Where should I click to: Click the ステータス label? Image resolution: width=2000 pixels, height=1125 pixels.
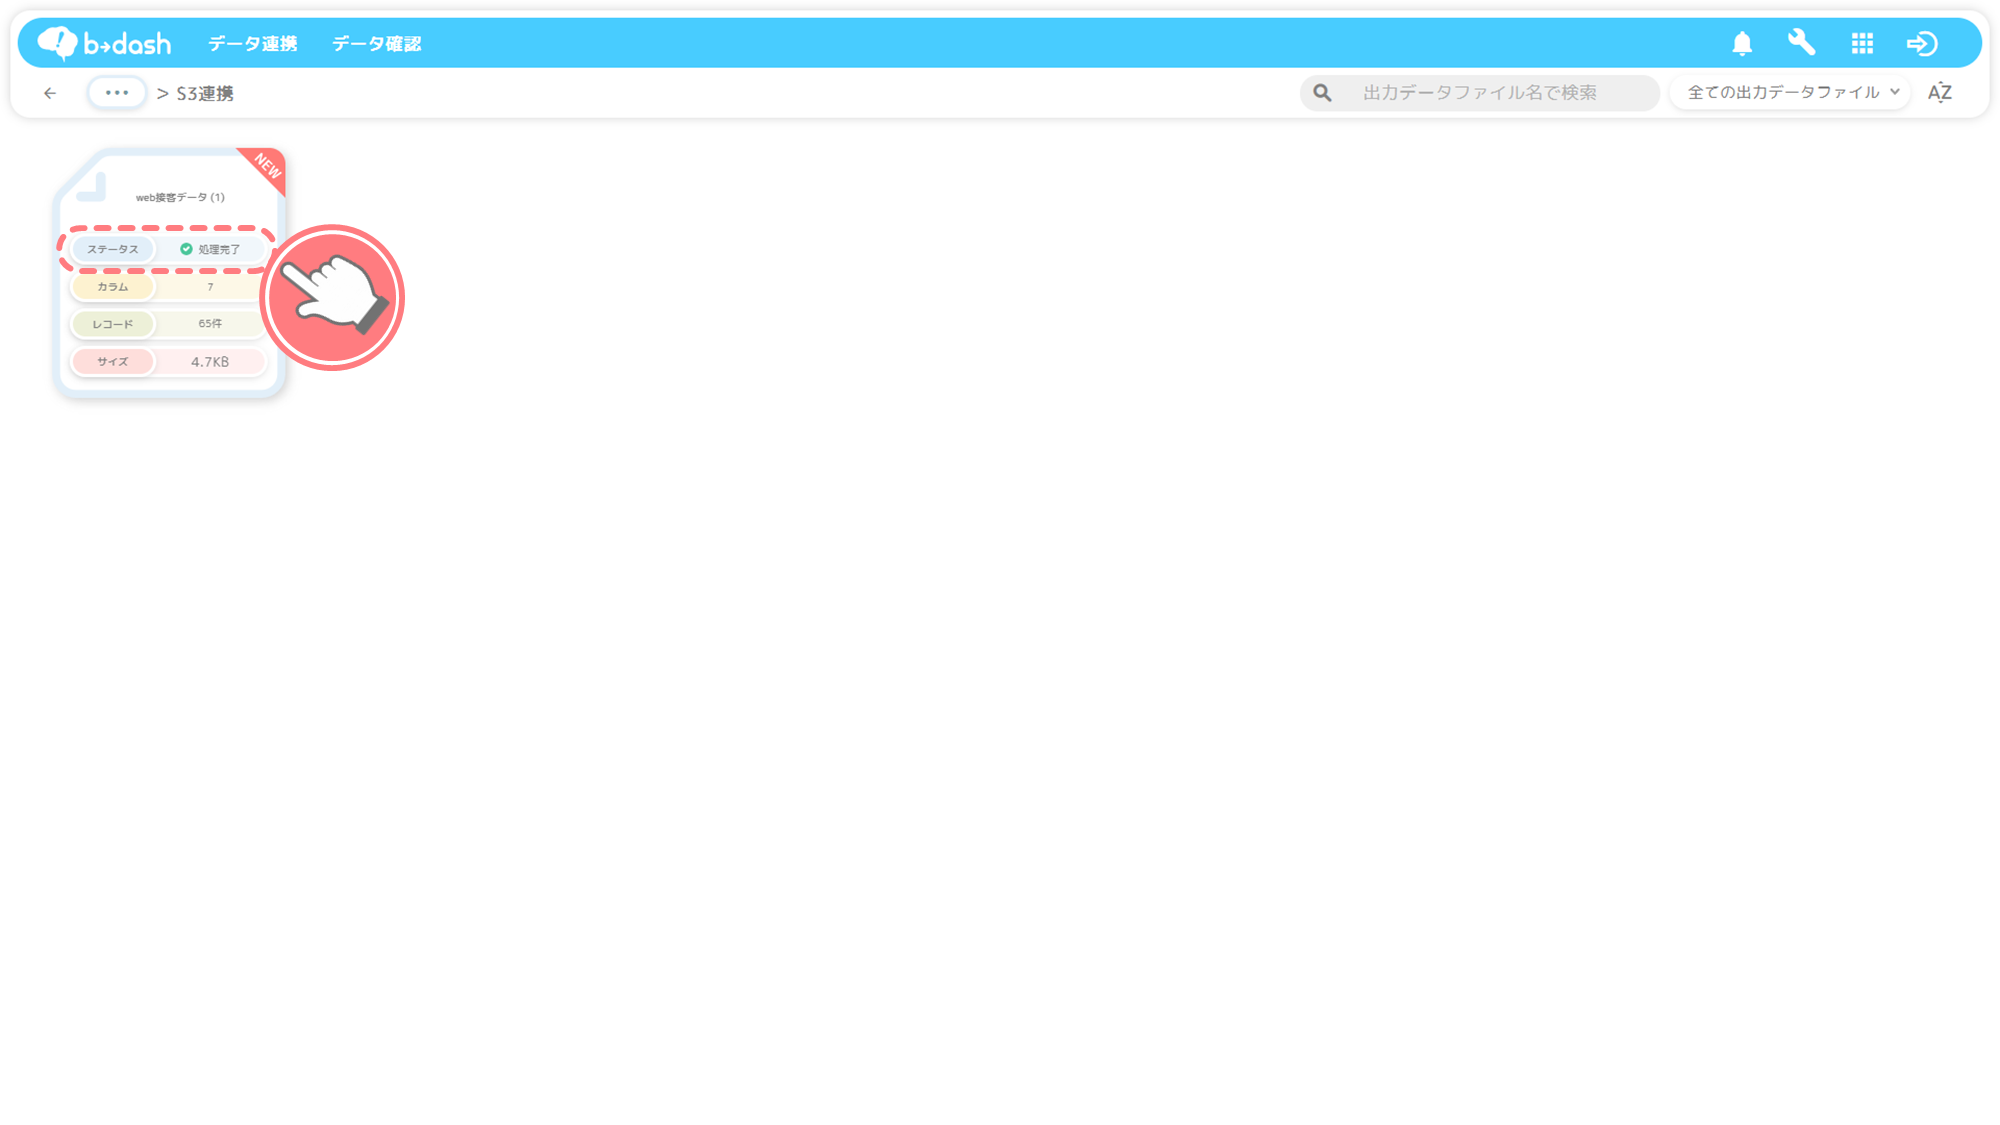113,249
